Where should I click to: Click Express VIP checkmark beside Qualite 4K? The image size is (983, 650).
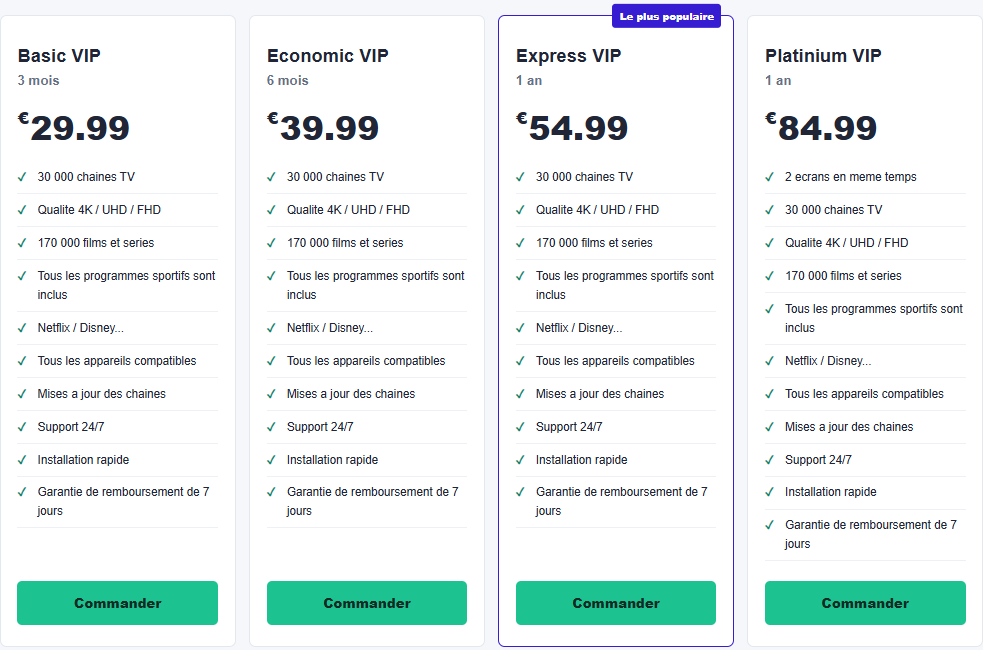520,210
